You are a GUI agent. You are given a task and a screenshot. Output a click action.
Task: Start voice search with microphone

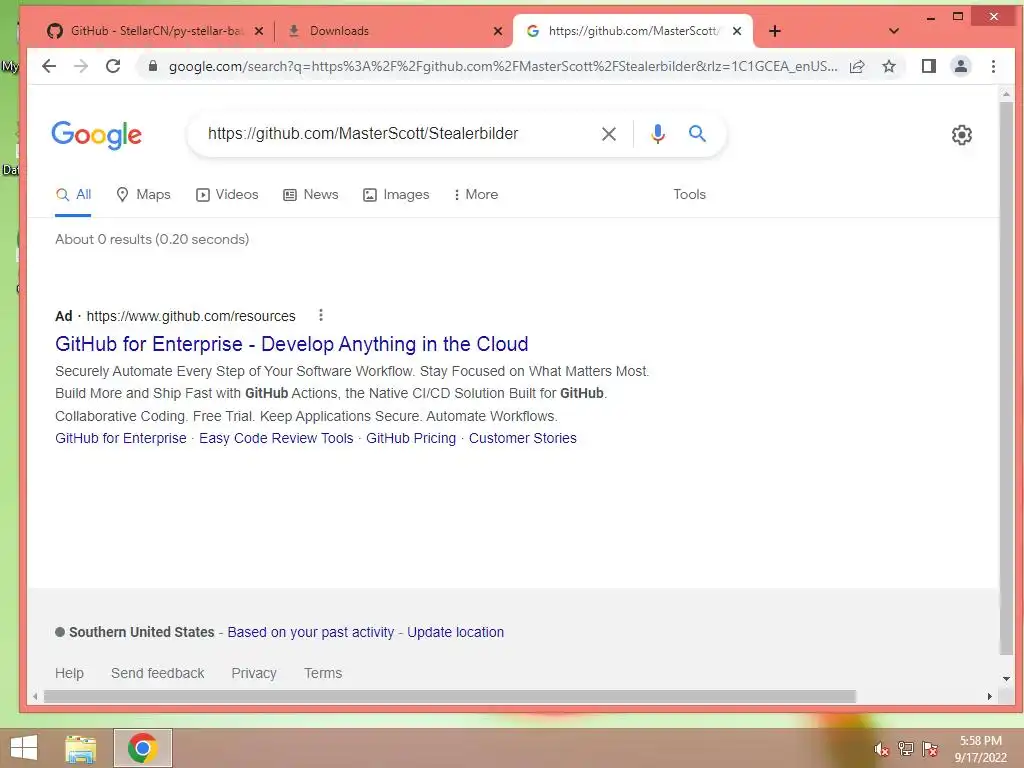(x=658, y=134)
